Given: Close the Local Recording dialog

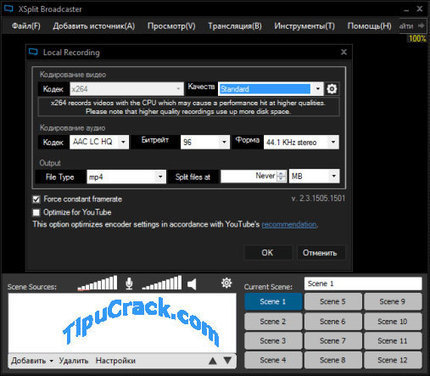Looking at the screenshot, I should click(344, 52).
